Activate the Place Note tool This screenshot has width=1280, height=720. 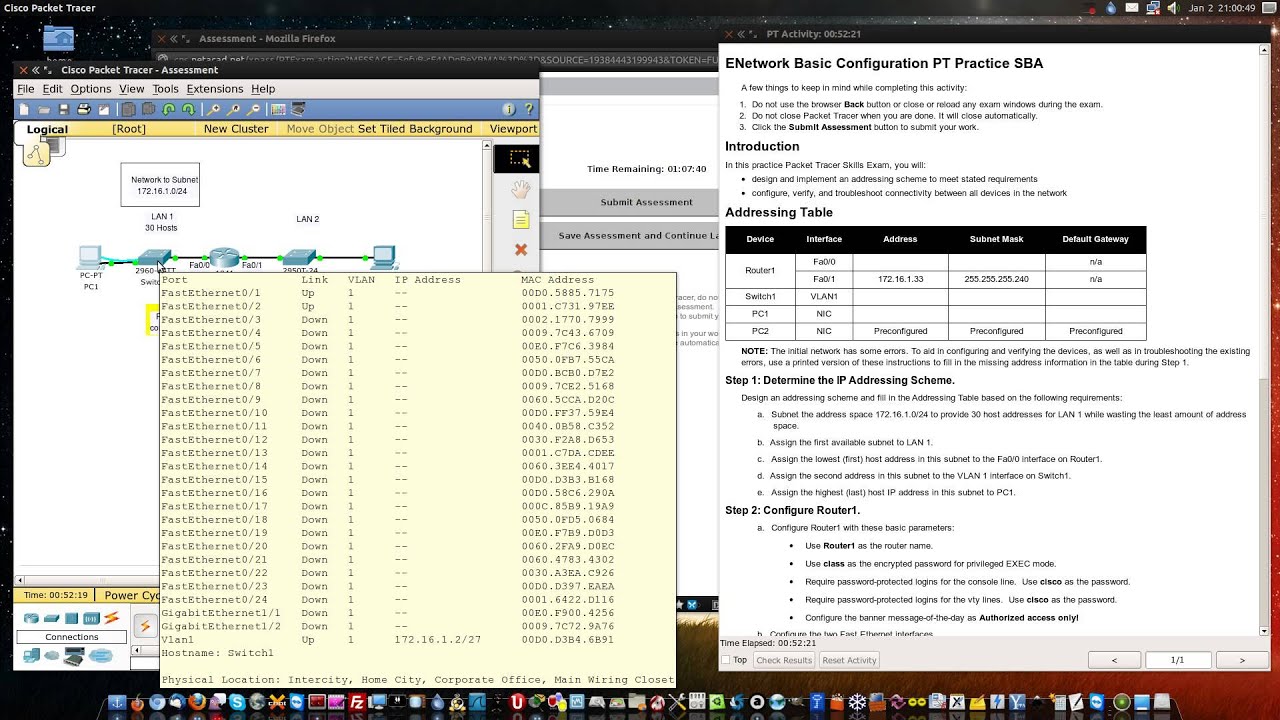pos(520,219)
